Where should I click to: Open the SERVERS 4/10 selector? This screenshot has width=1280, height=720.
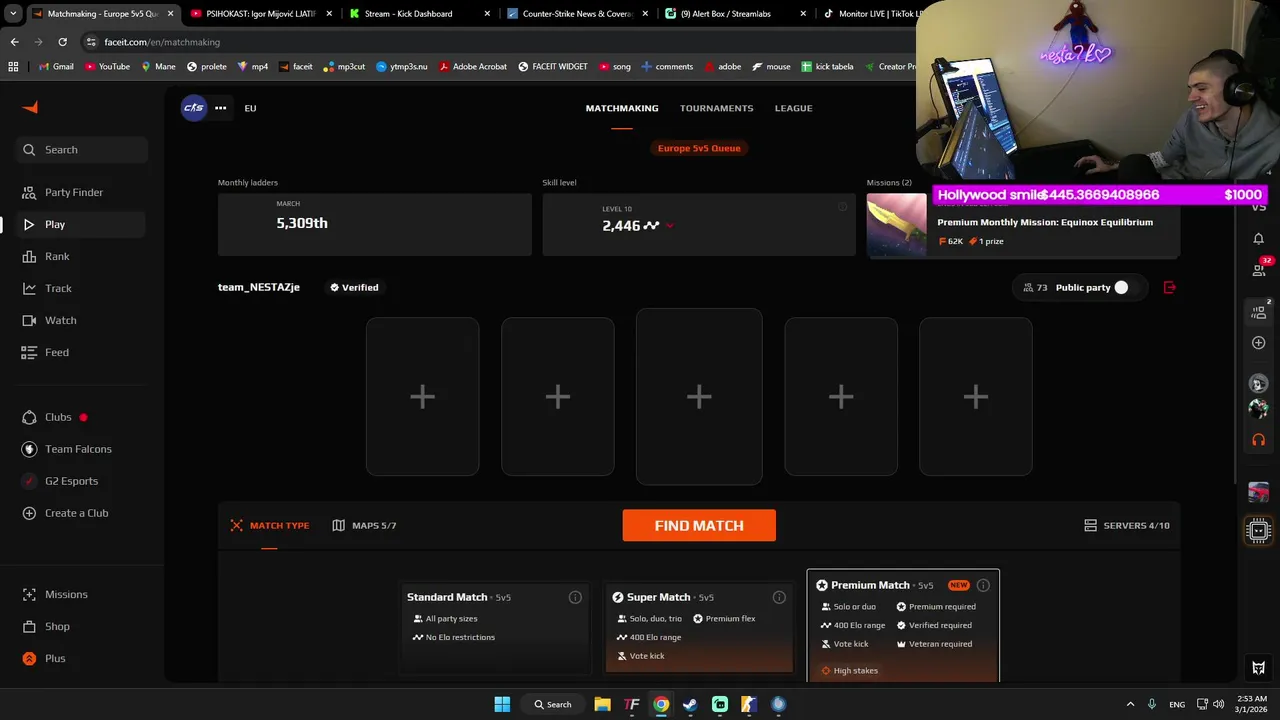click(1127, 525)
